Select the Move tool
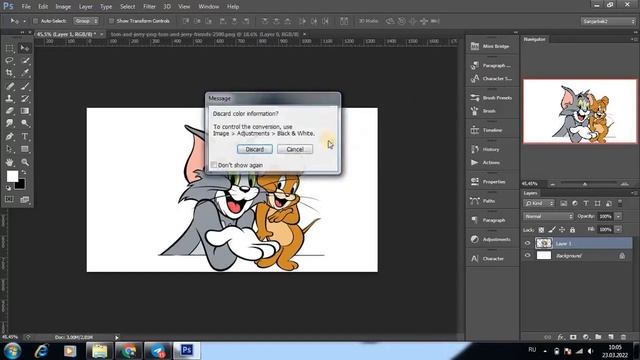The width and height of the screenshot is (640, 360). coord(25,48)
